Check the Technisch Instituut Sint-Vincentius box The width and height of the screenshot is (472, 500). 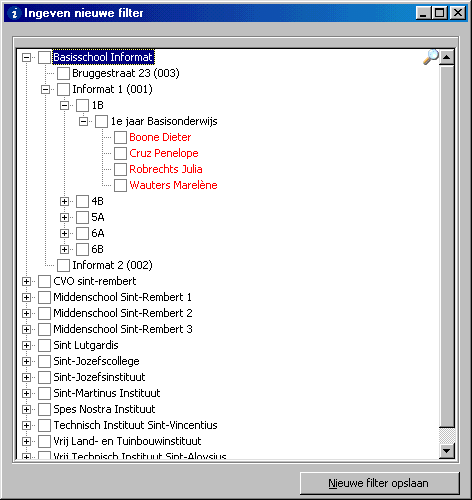tap(44, 425)
